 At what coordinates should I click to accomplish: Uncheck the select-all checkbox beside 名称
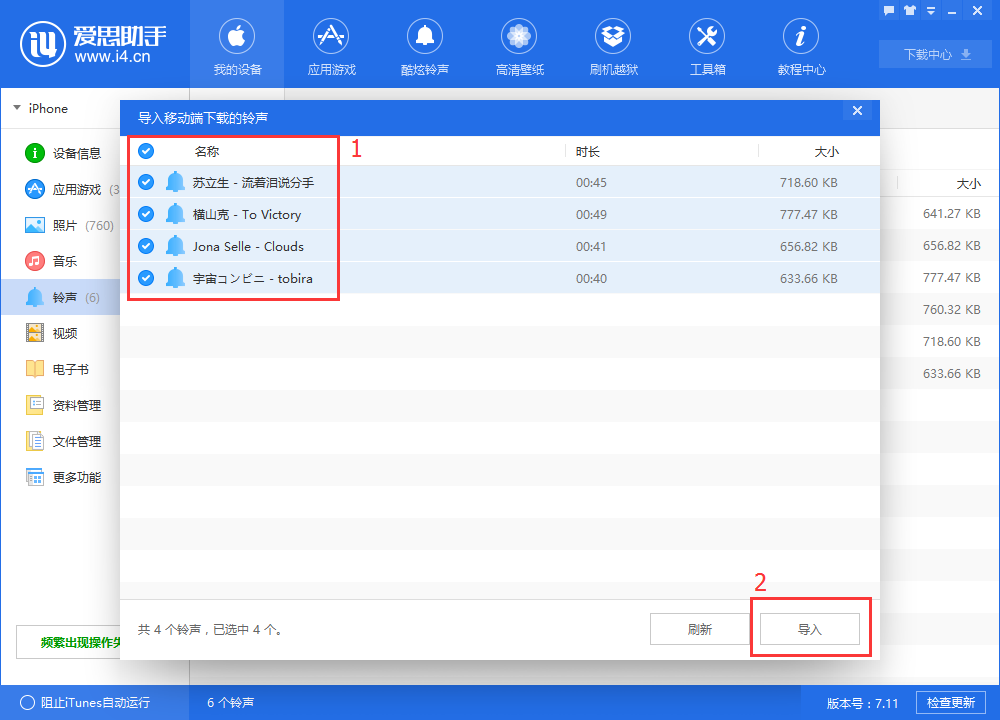(146, 151)
